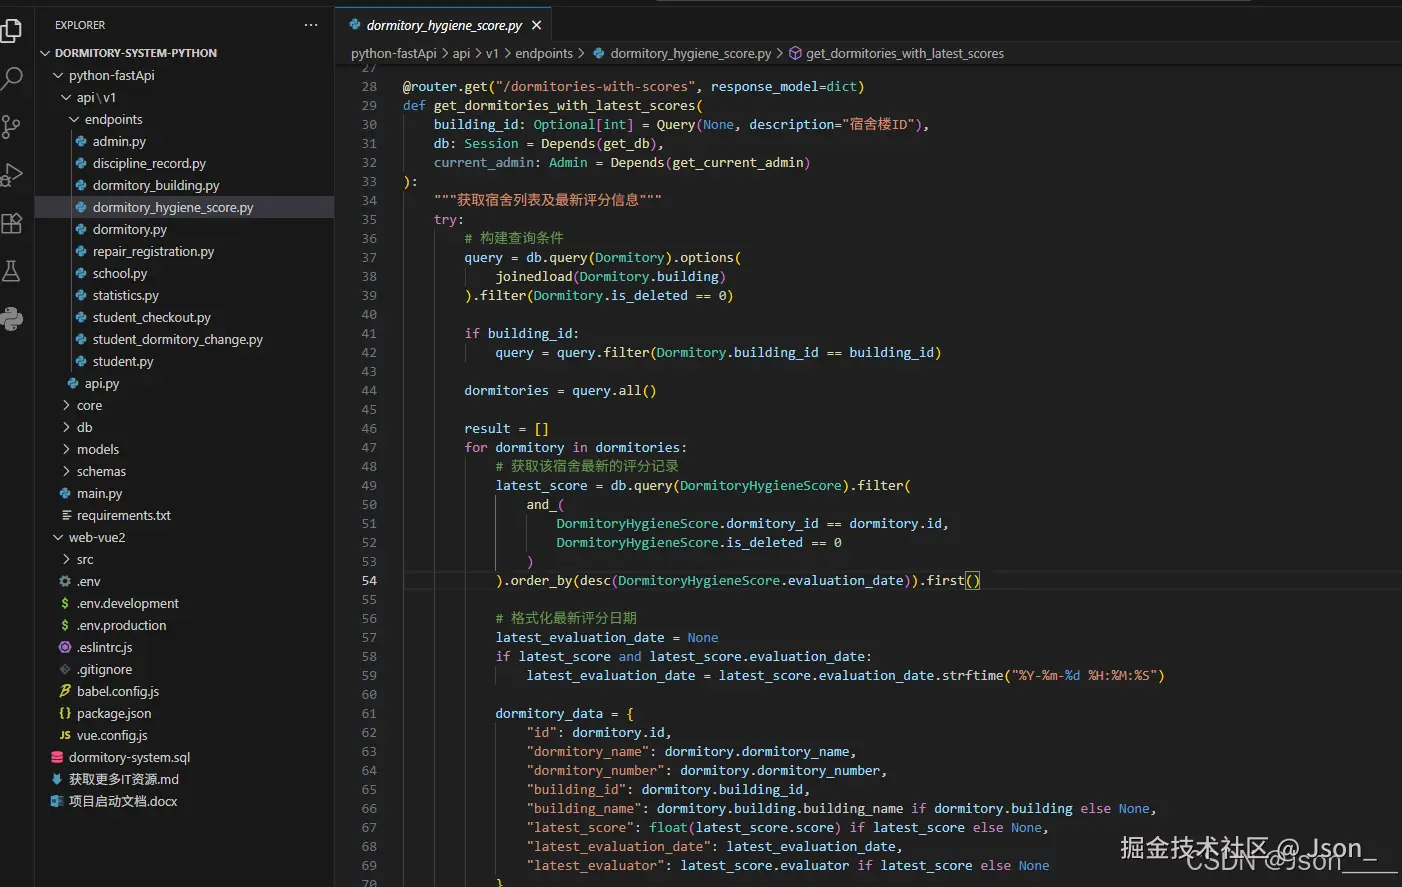Open the Testing flask icon
Screen dimensions: 1402x887
[x=12, y=271]
